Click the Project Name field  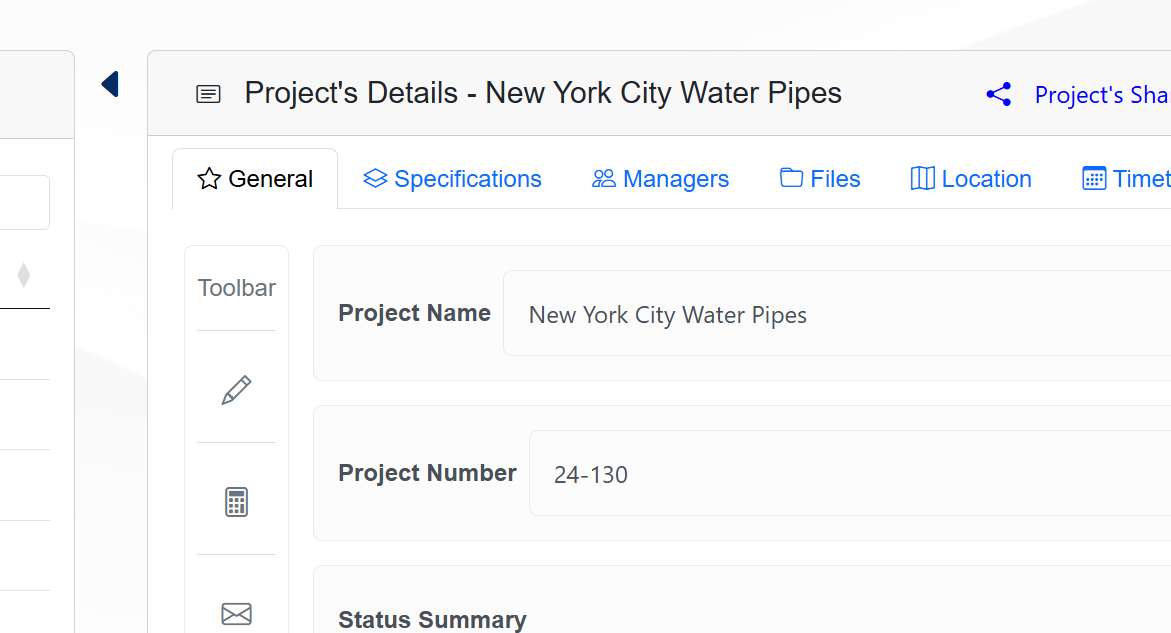pos(836,314)
